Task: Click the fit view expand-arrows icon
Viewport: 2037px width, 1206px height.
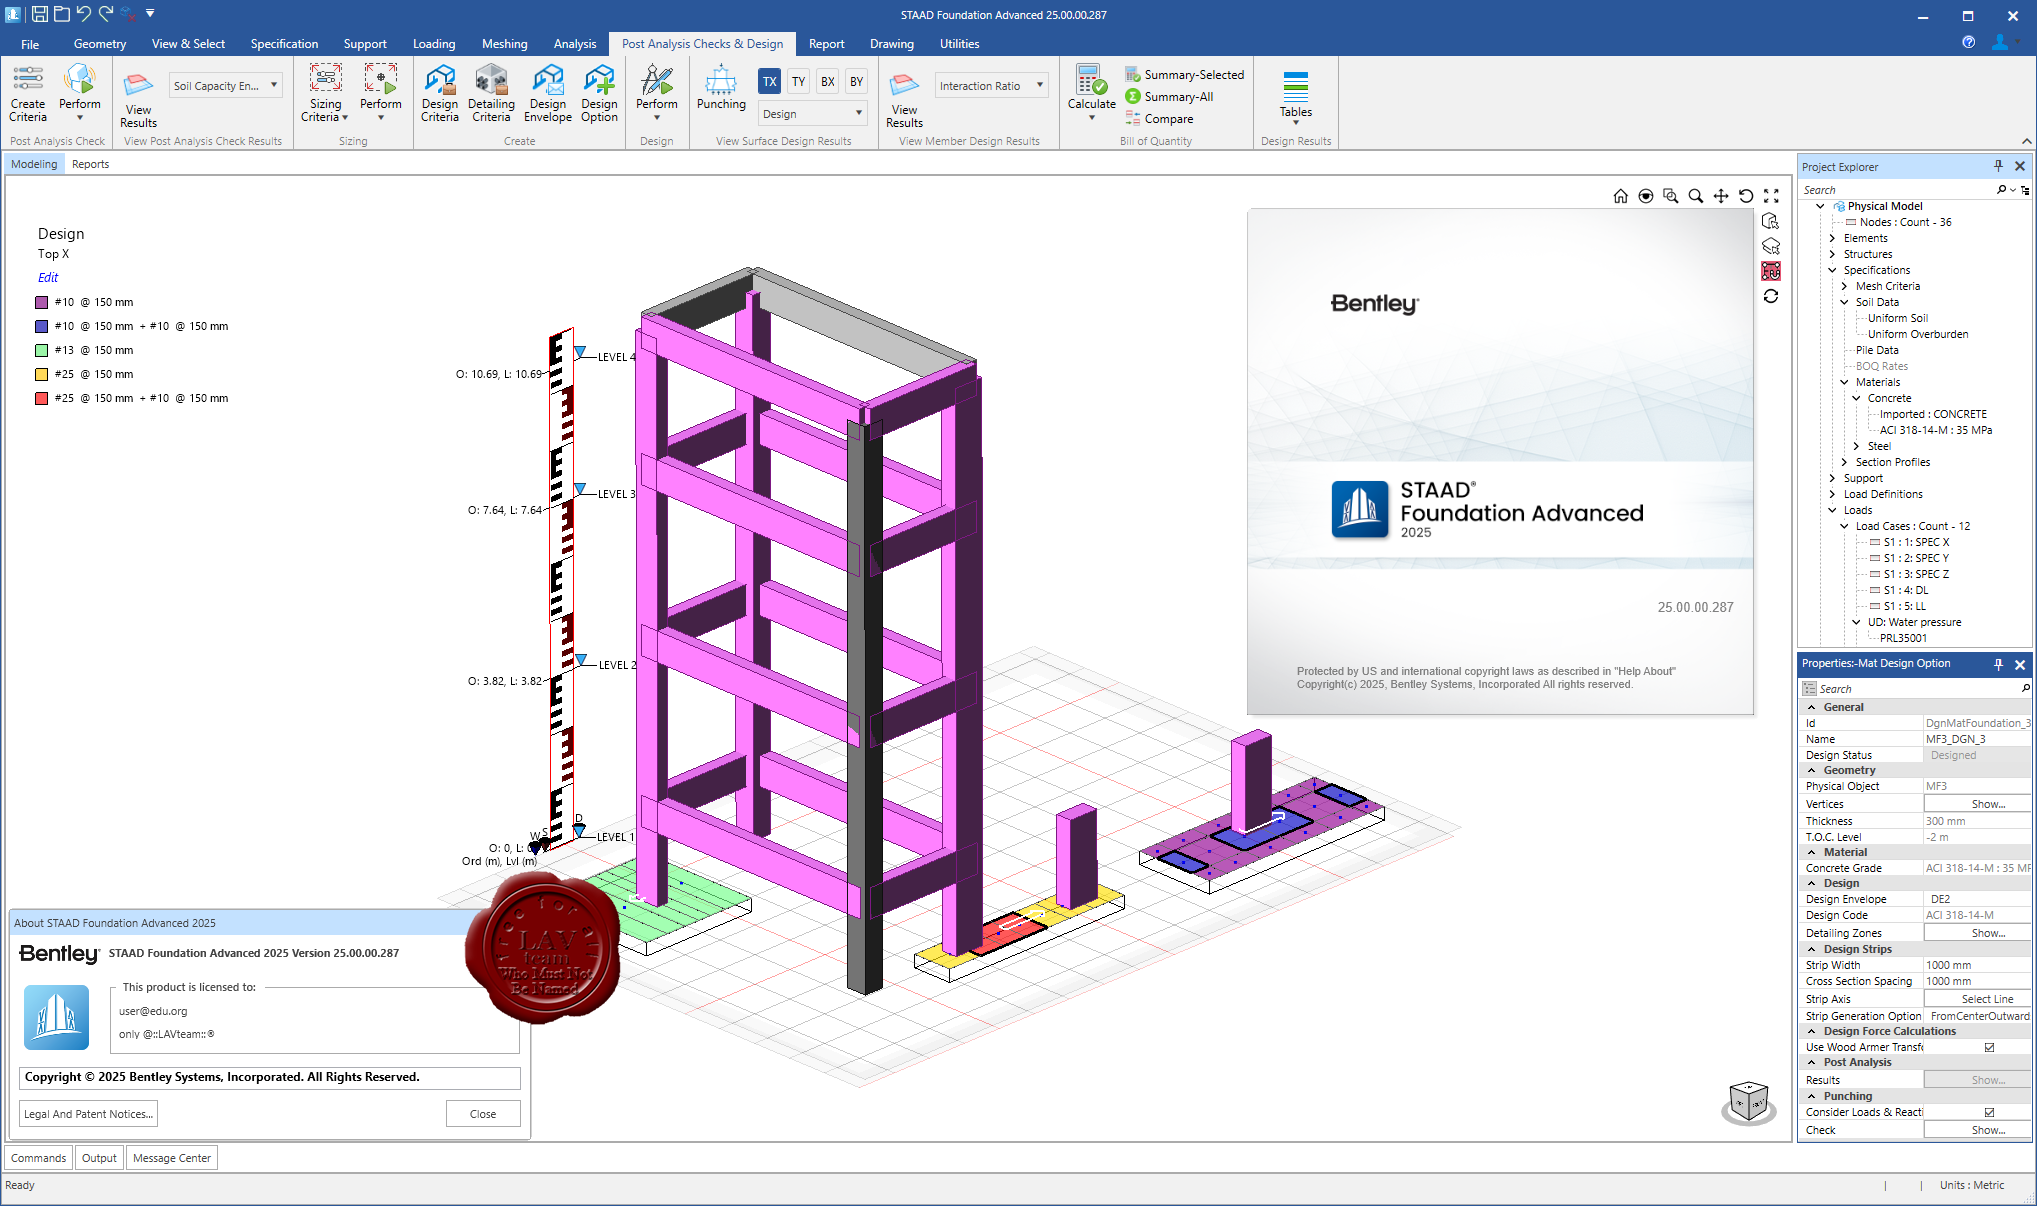Action: pos(1771,196)
